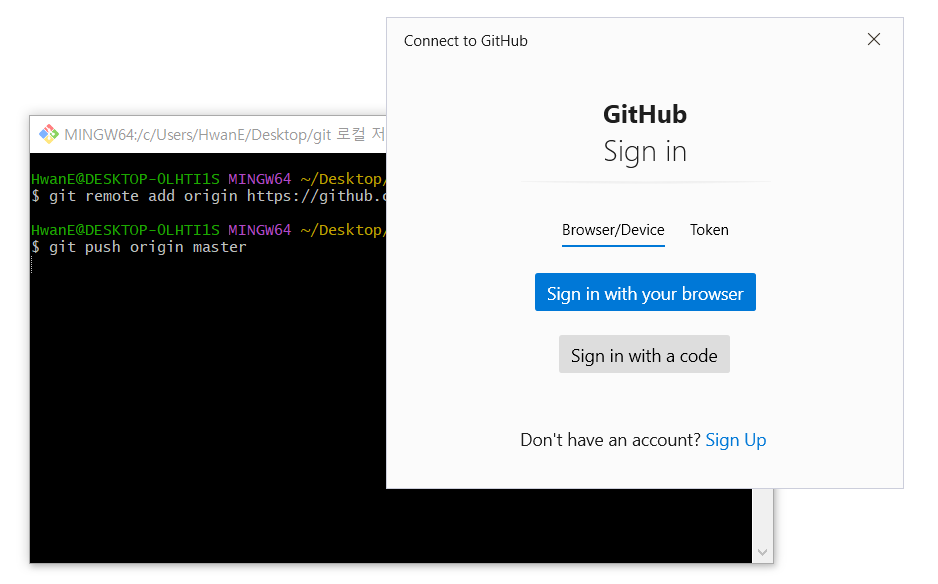Select the Browser/Device tab
The width and height of the screenshot is (938, 584).
(x=613, y=230)
